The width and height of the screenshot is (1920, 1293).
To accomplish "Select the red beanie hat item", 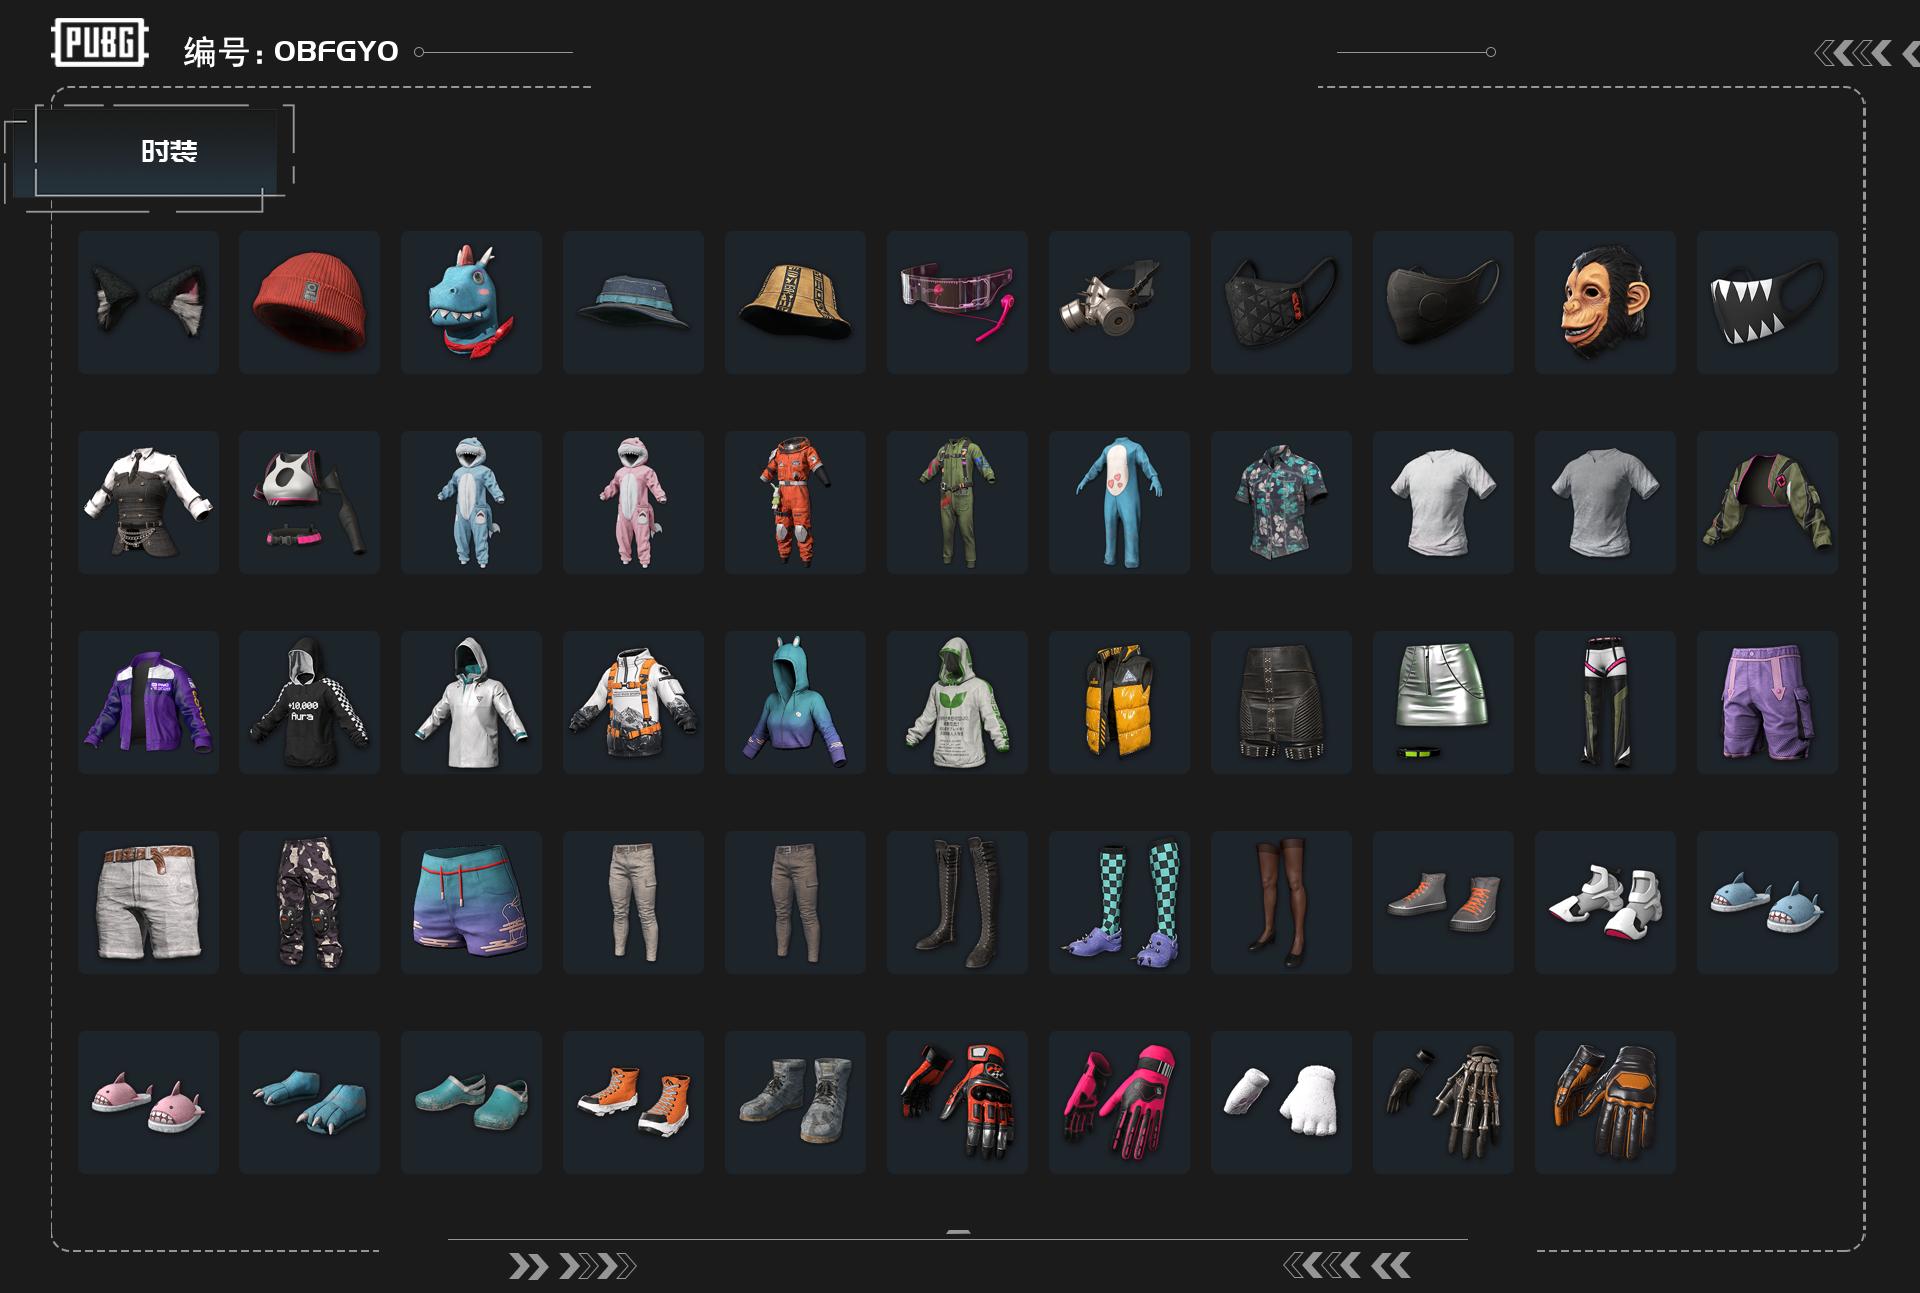I will [309, 302].
